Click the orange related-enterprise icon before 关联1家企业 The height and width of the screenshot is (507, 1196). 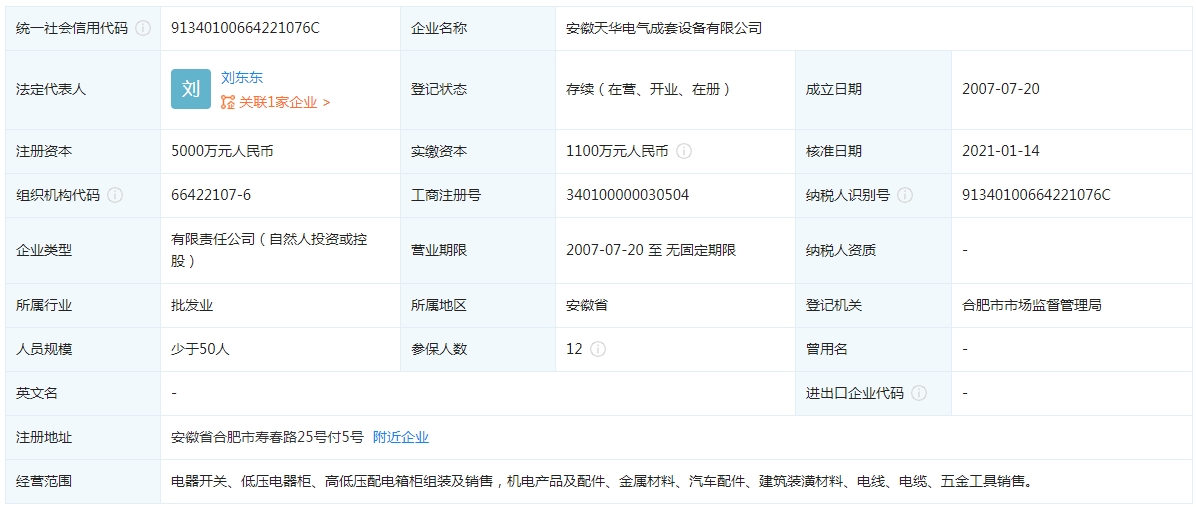228,102
